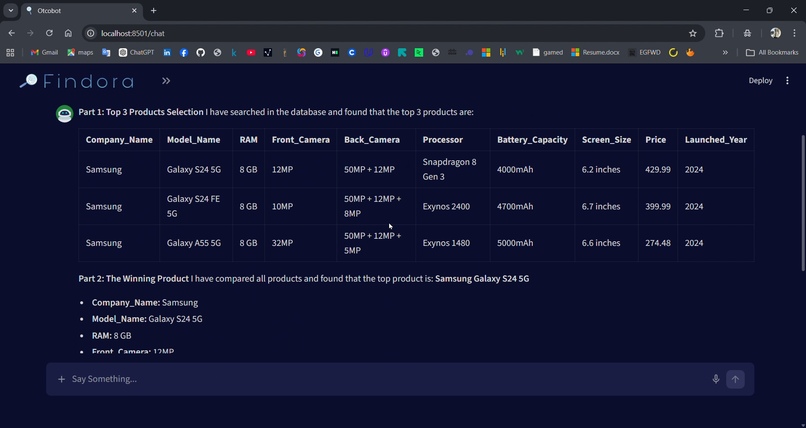
Task: Open the All Bookmarks folder
Action: [772, 52]
